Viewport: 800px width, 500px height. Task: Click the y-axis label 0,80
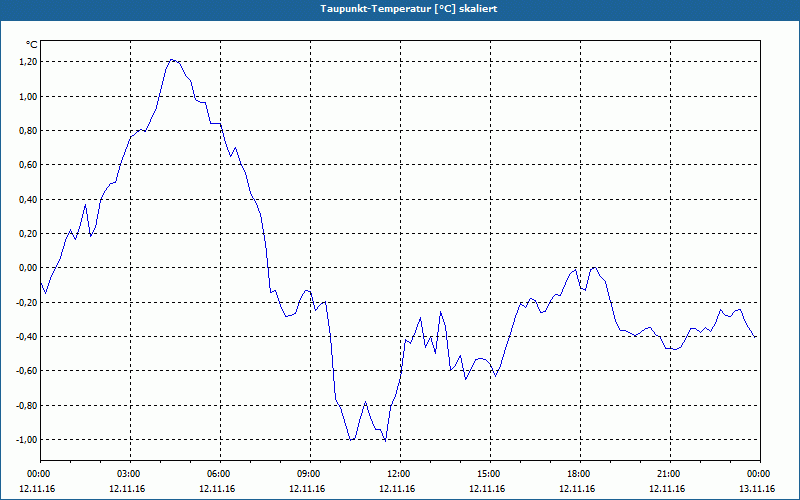tap(28, 131)
